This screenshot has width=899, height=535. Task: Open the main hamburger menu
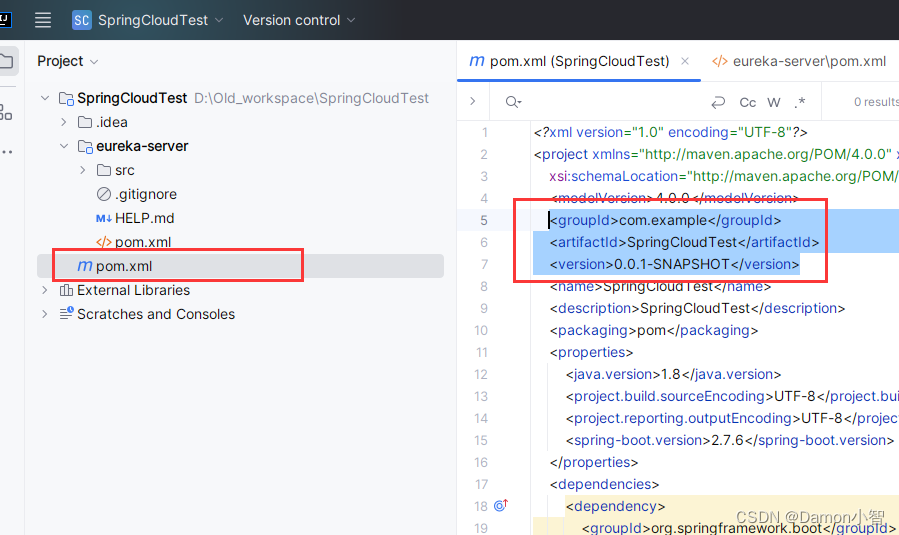click(43, 20)
